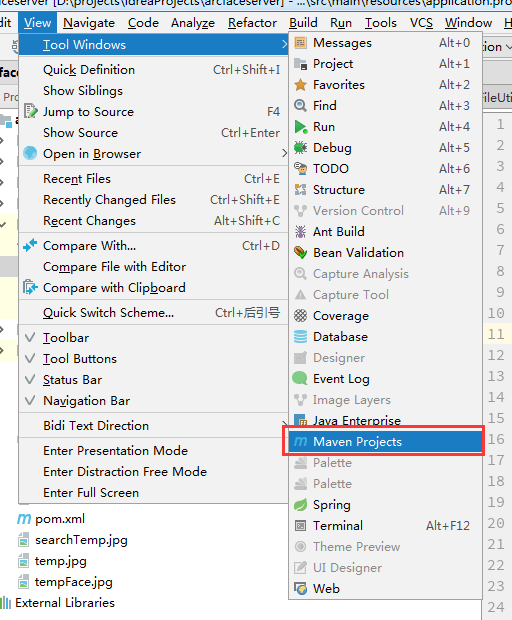Screen dimensions: 512x620
Task: Select Show Source
Action: tap(153, 132)
